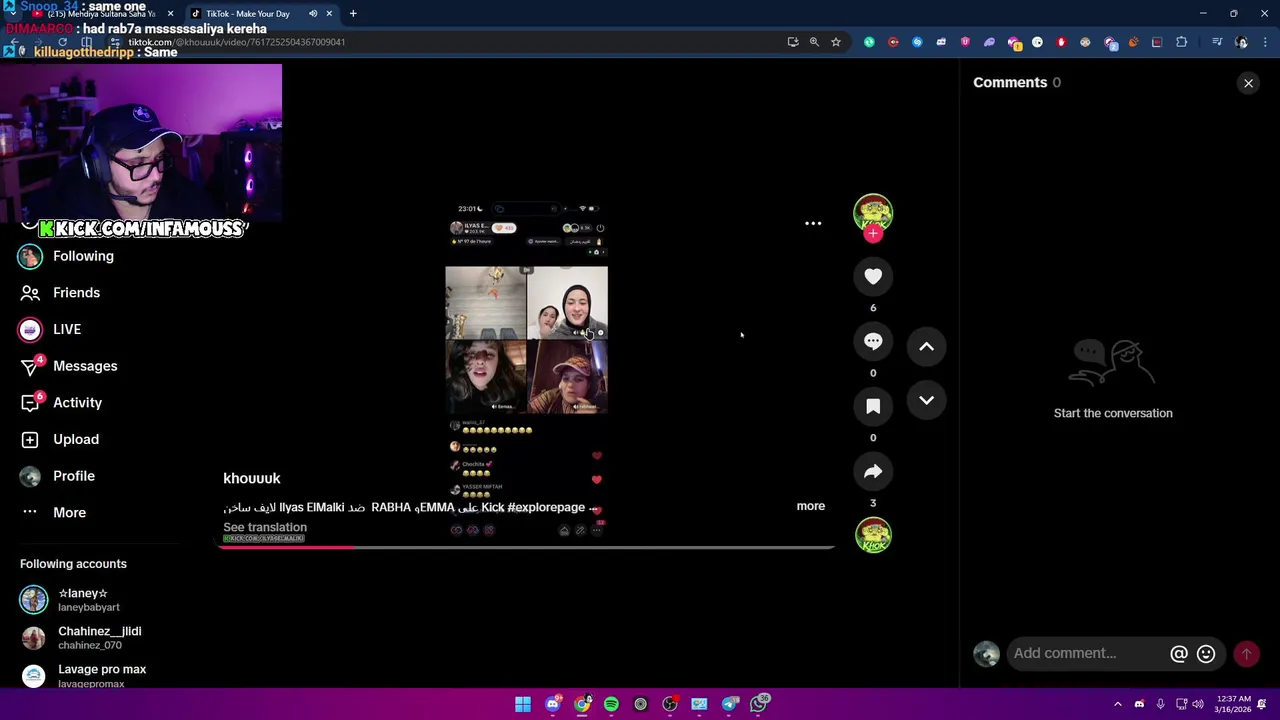Screen dimensions: 1280x720
Task: Open the taskbar clock and date
Action: click(1235, 704)
